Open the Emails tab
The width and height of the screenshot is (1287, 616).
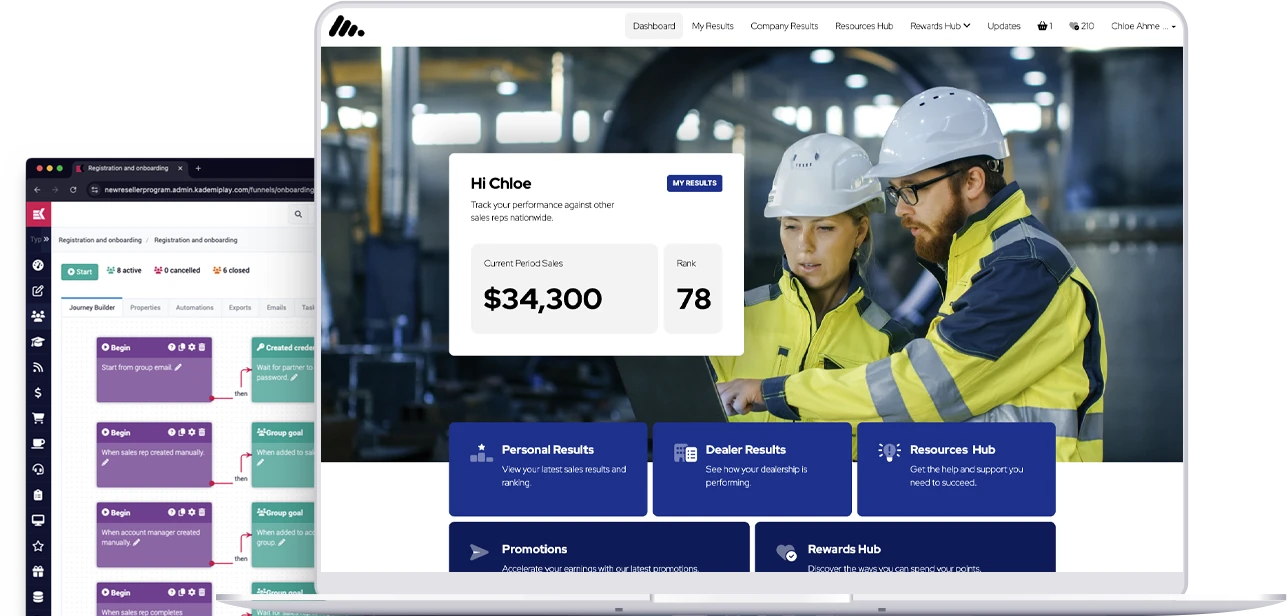276,308
